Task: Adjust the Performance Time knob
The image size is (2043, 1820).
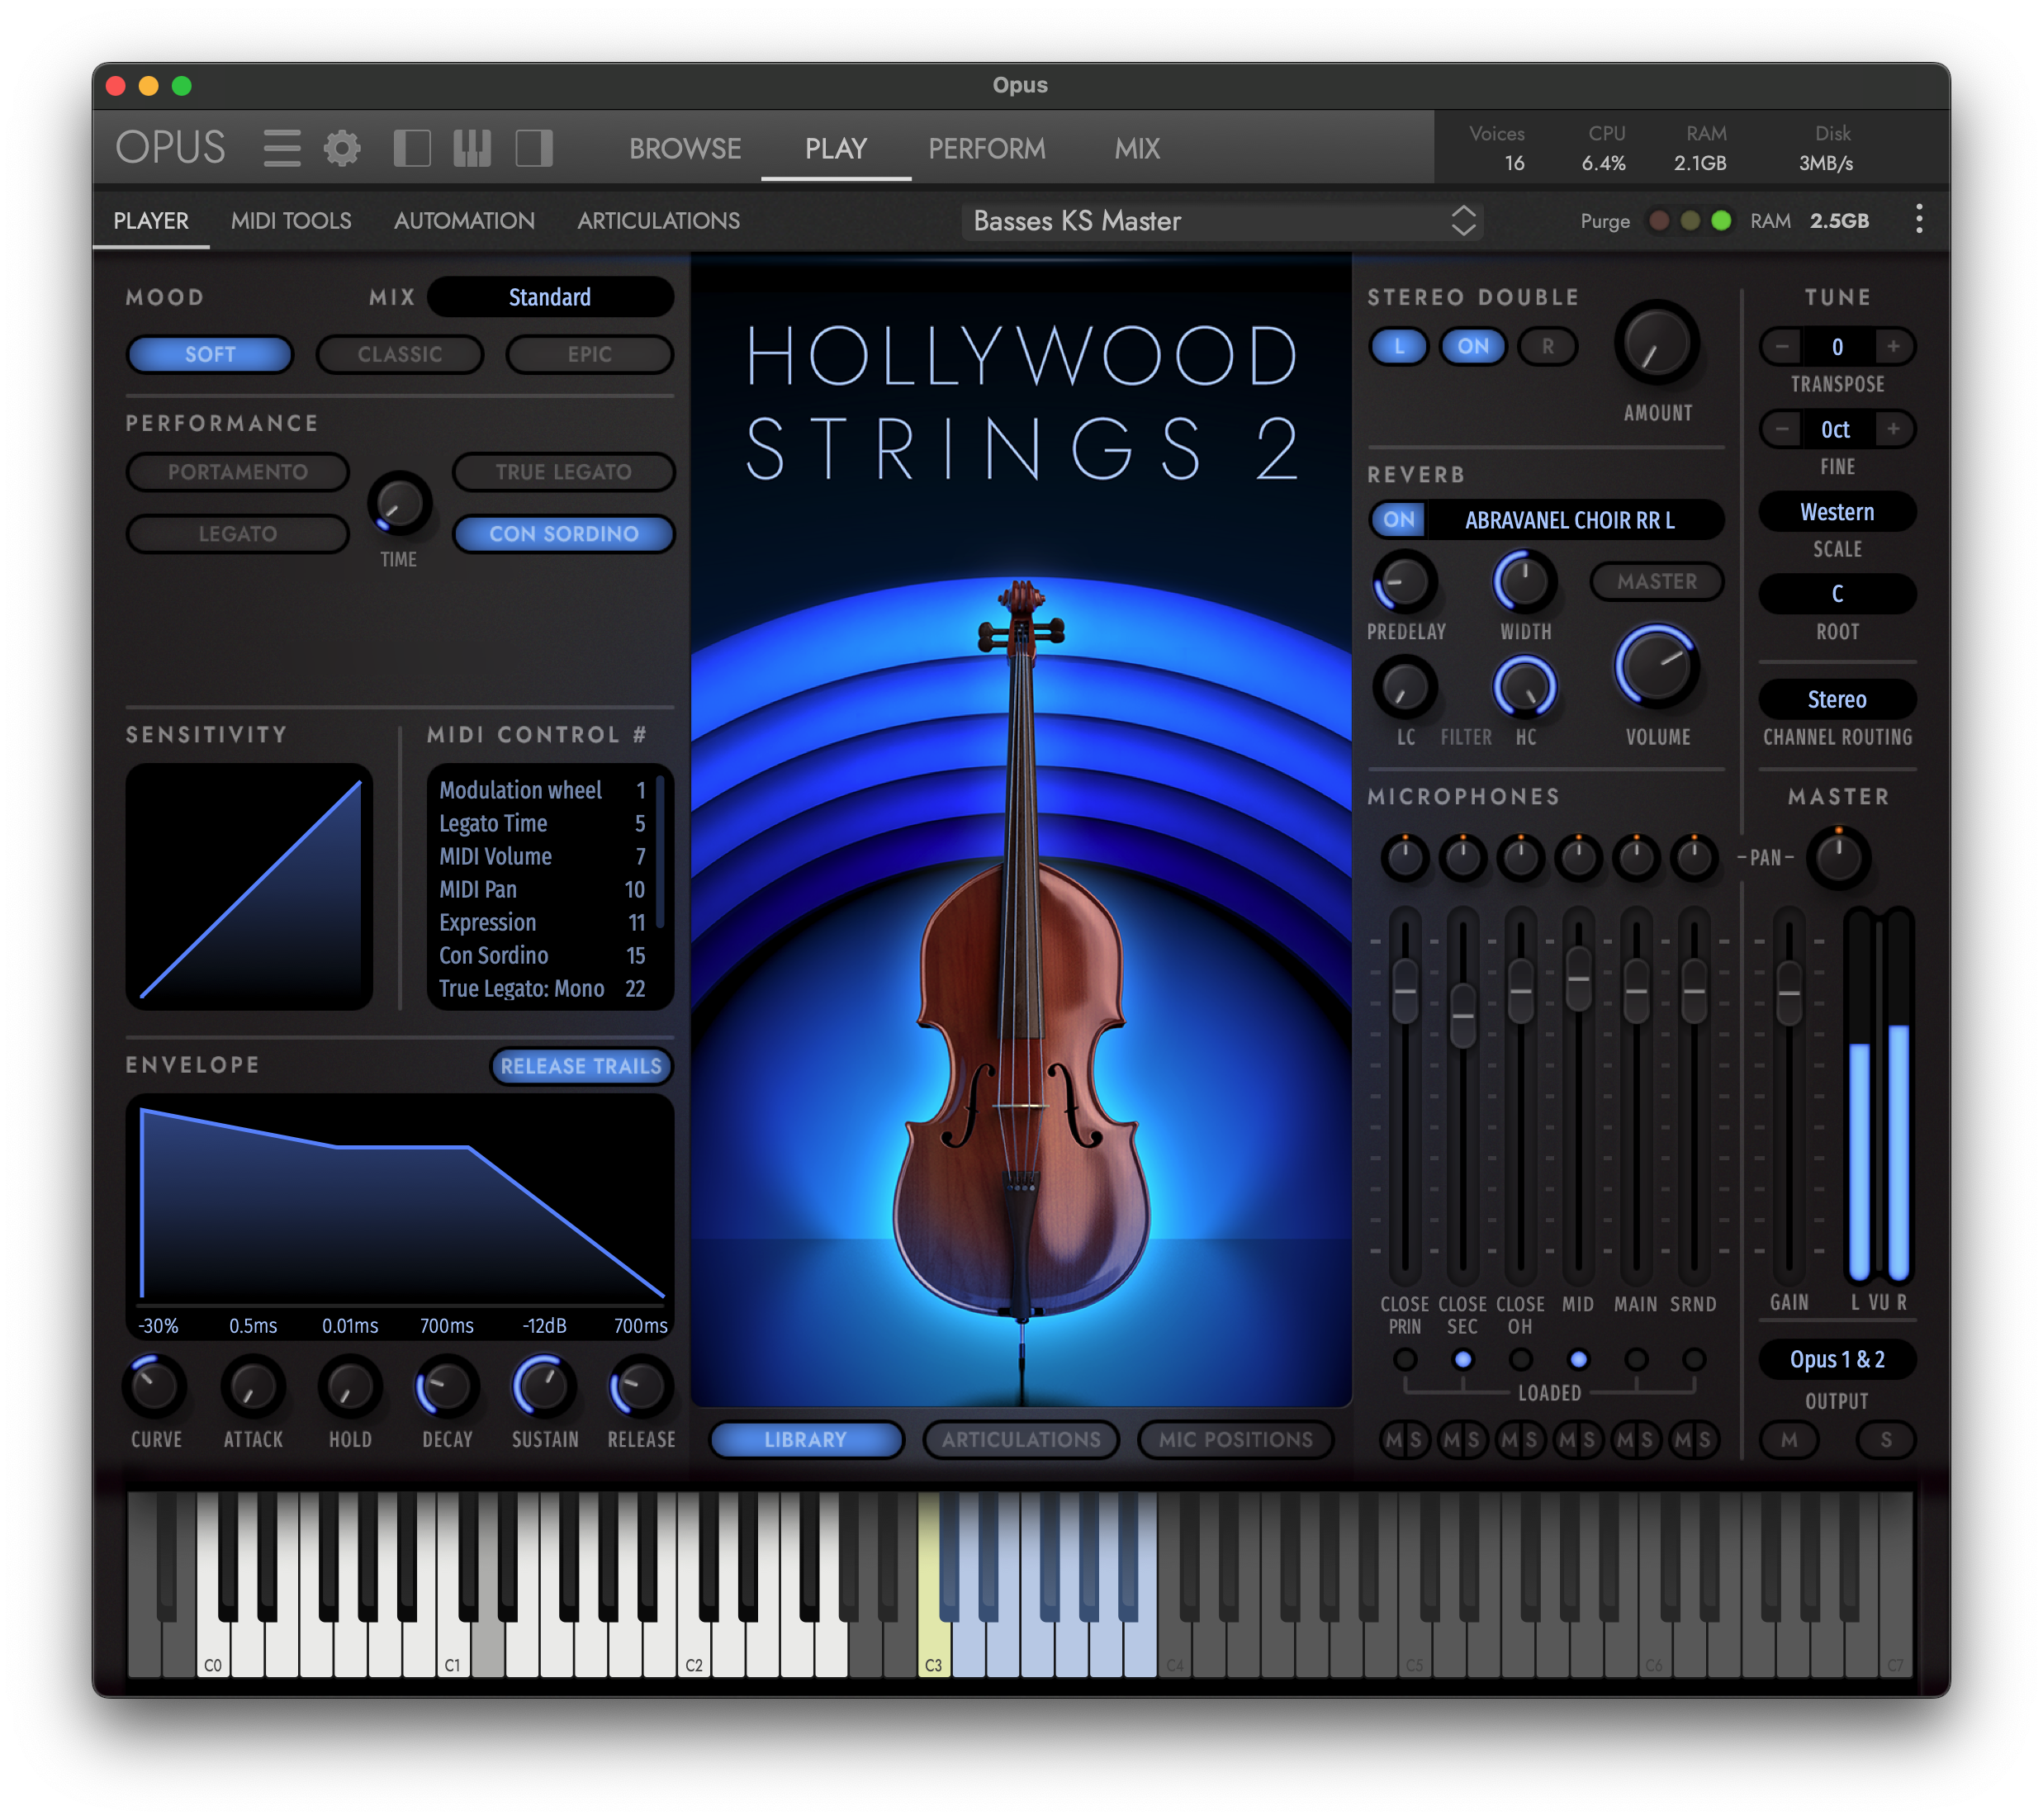Action: pyautogui.click(x=399, y=503)
